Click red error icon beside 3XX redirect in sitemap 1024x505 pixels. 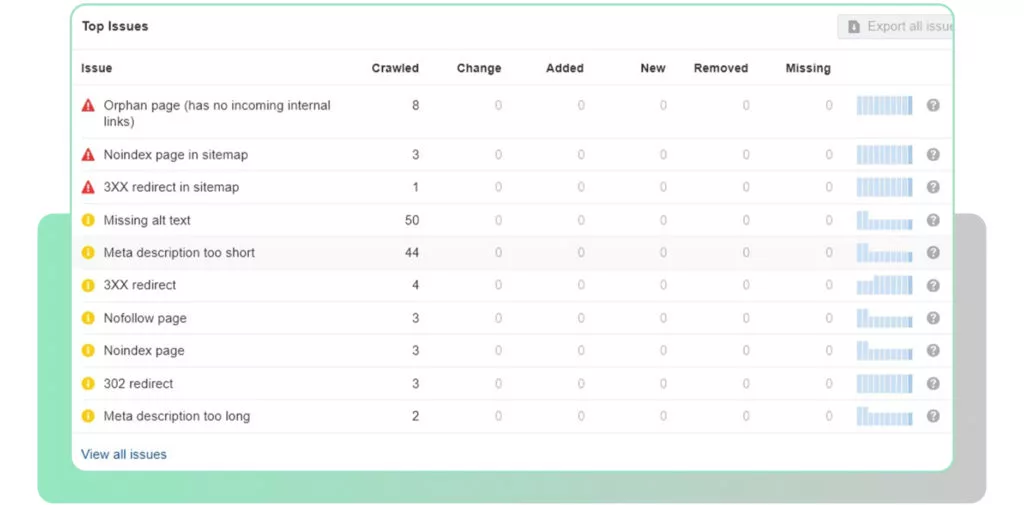88,187
